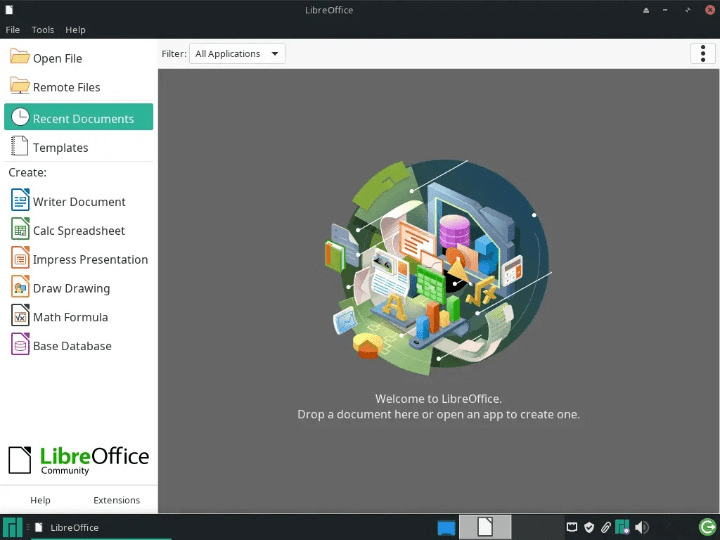Open the File menu

(x=12, y=30)
